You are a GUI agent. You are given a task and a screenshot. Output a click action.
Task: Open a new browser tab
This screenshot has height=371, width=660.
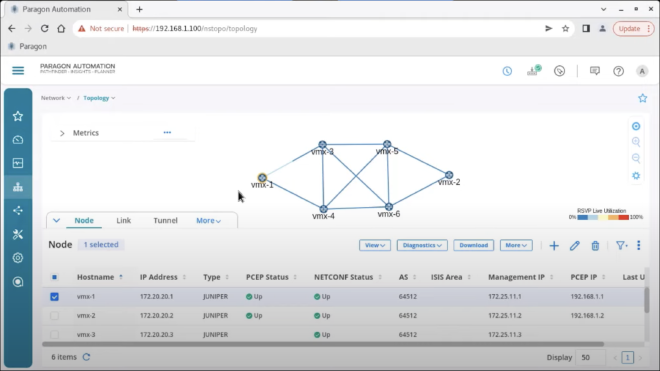tap(139, 9)
